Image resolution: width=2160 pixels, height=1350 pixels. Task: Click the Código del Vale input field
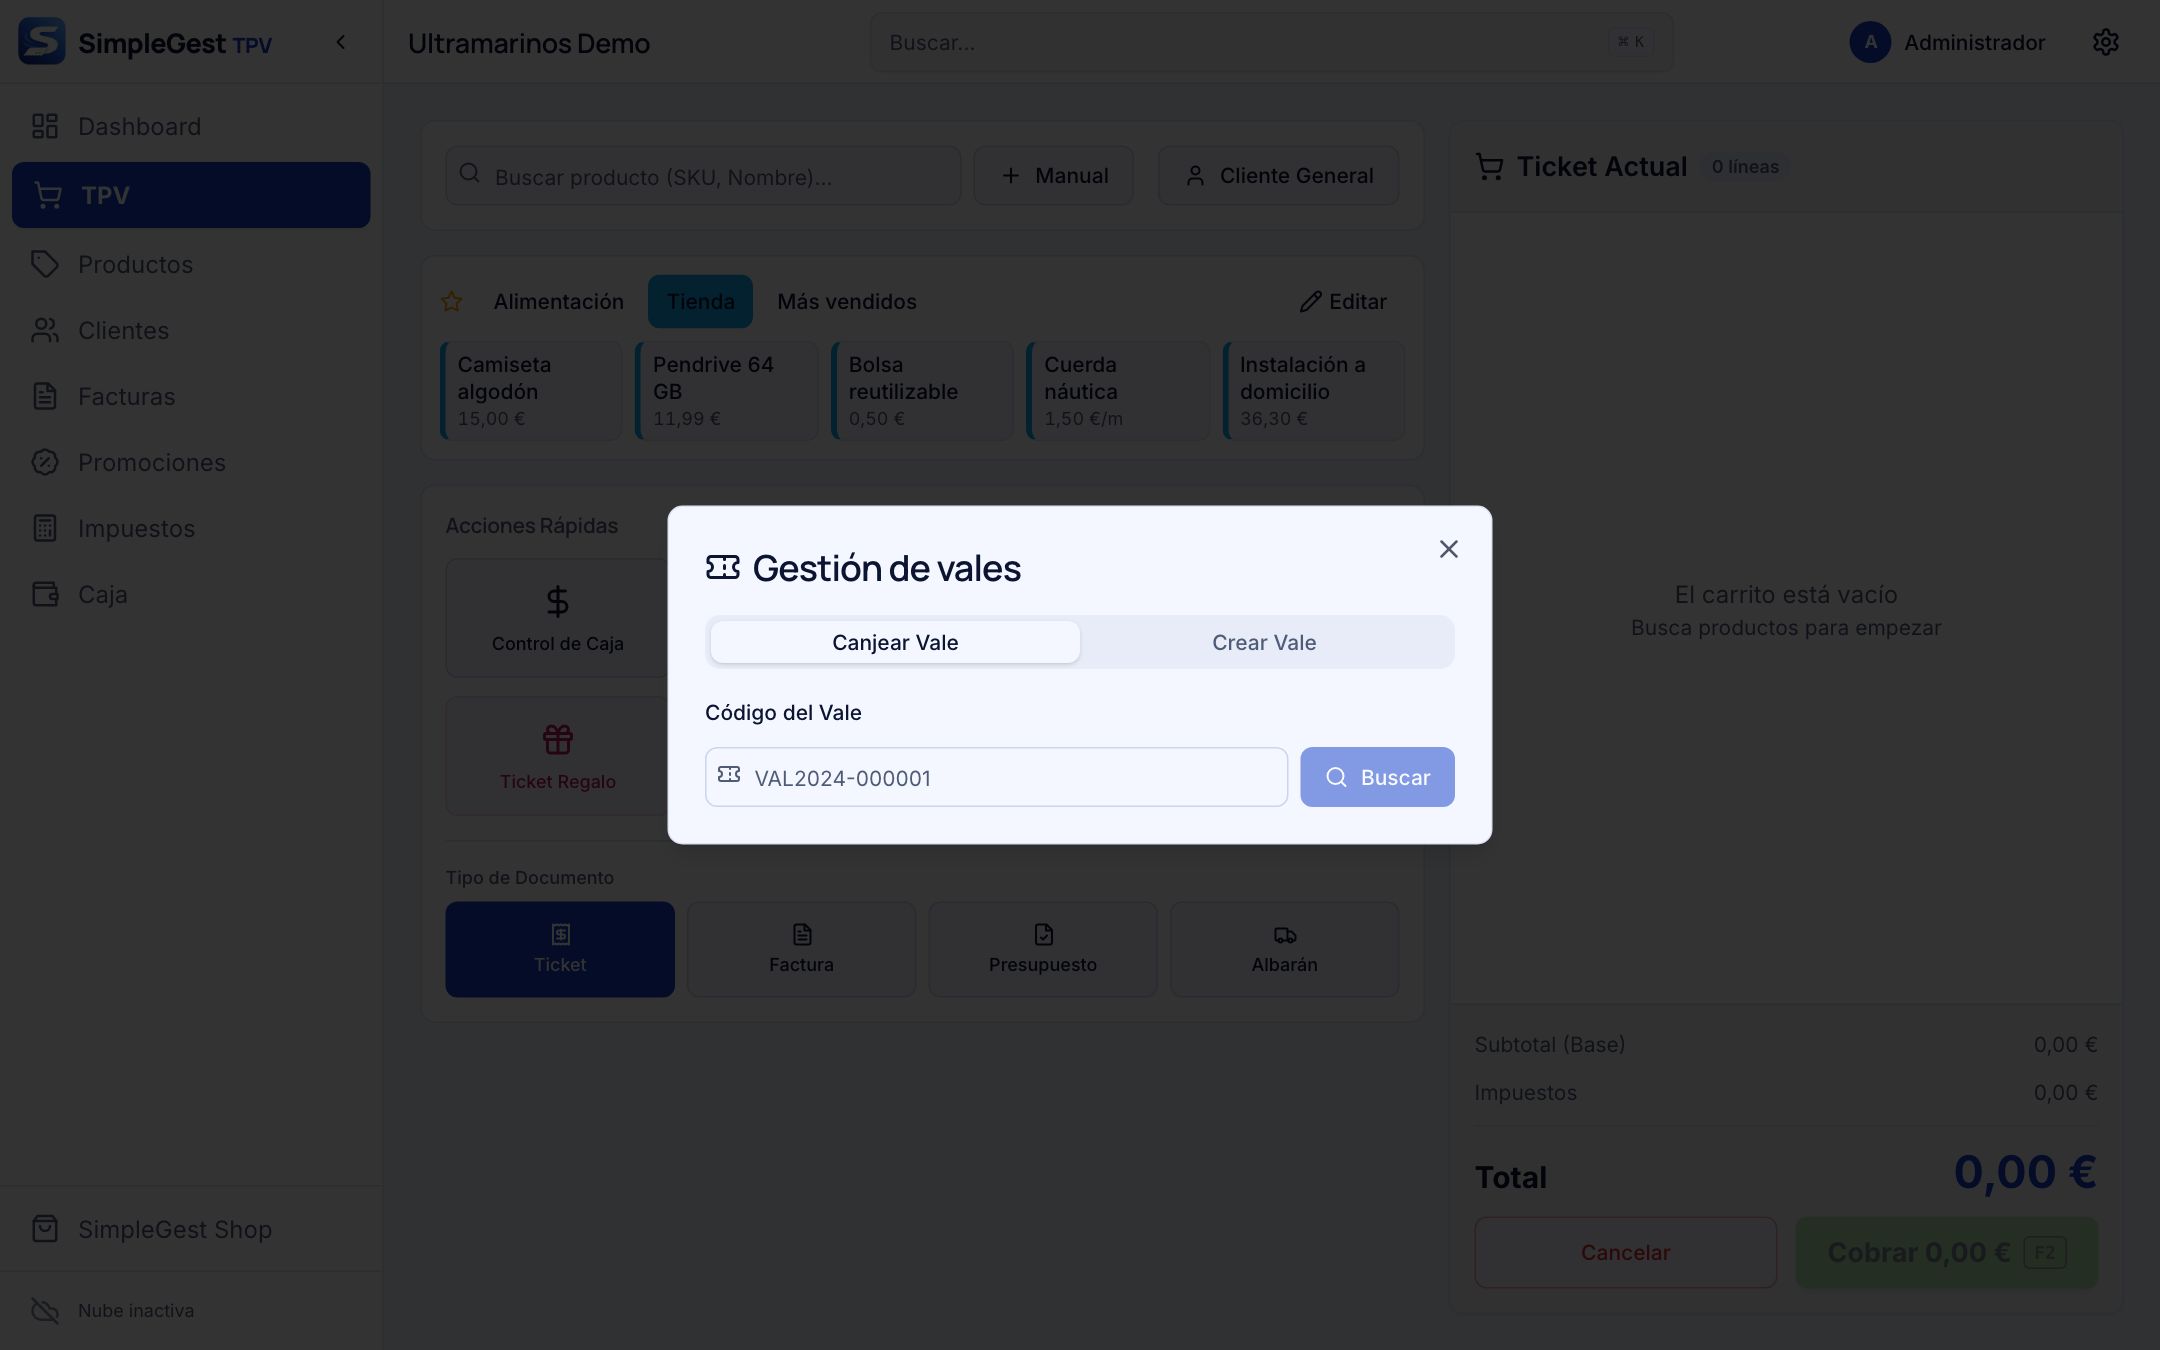tap(996, 777)
